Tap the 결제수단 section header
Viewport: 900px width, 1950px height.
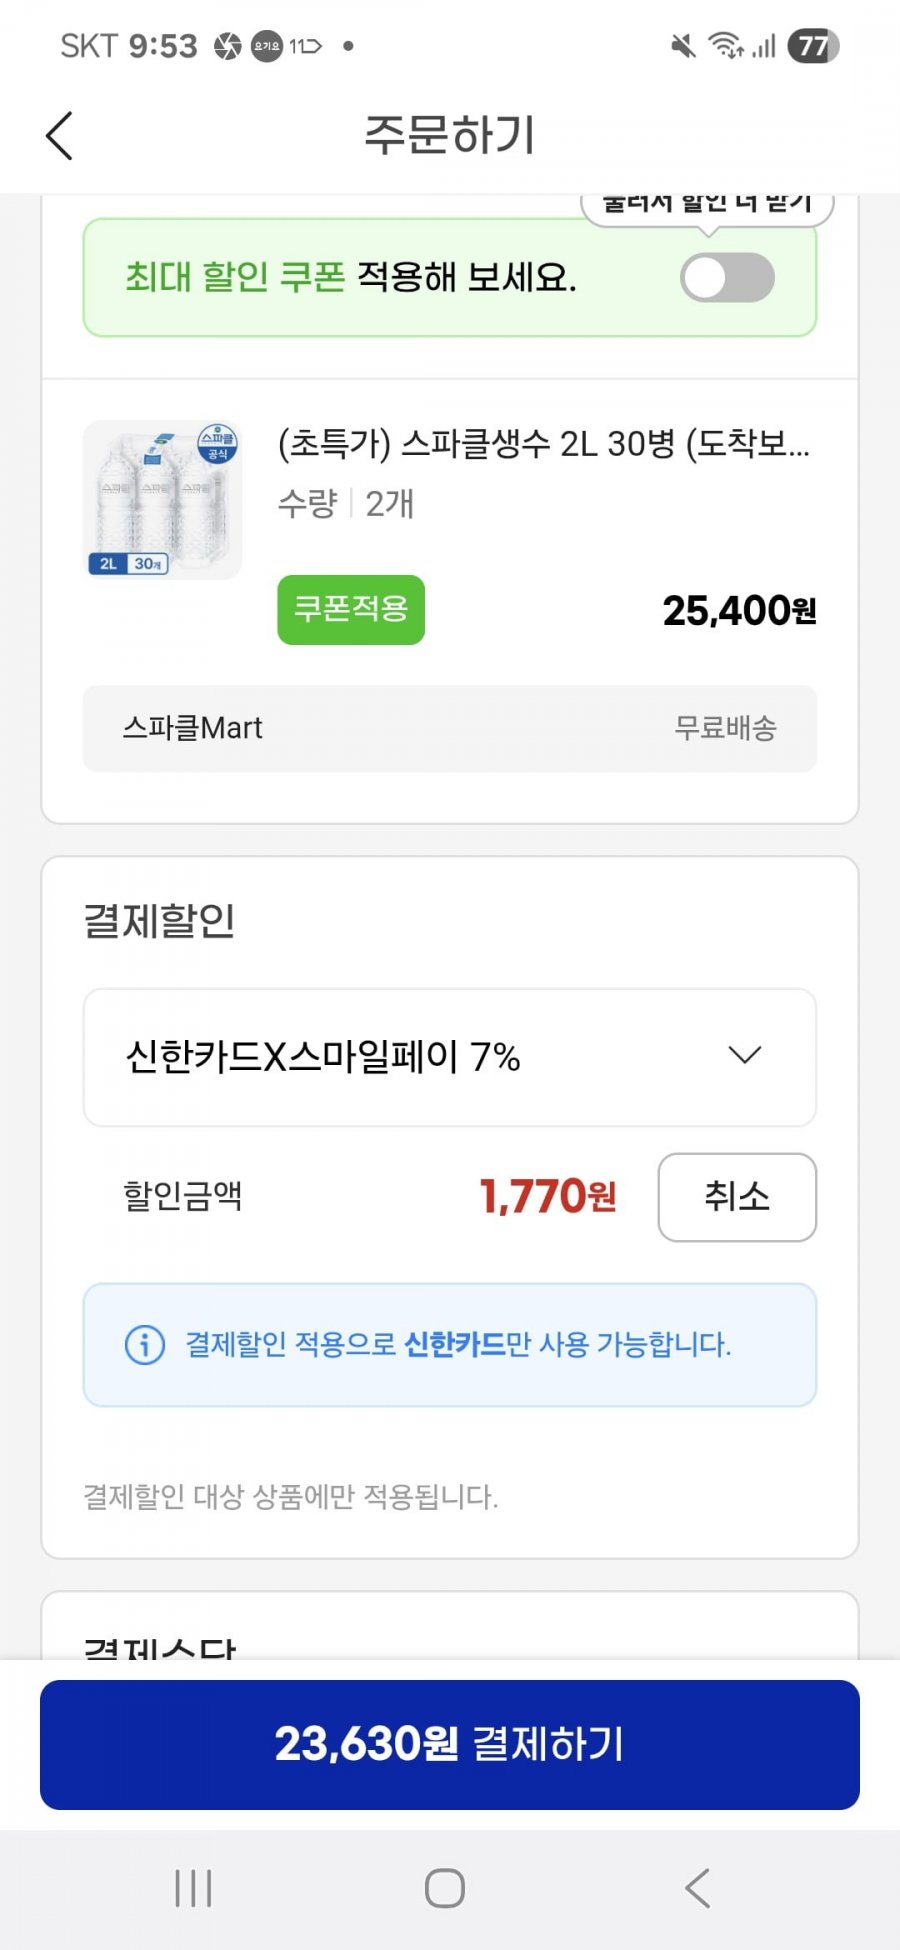pos(160,1648)
